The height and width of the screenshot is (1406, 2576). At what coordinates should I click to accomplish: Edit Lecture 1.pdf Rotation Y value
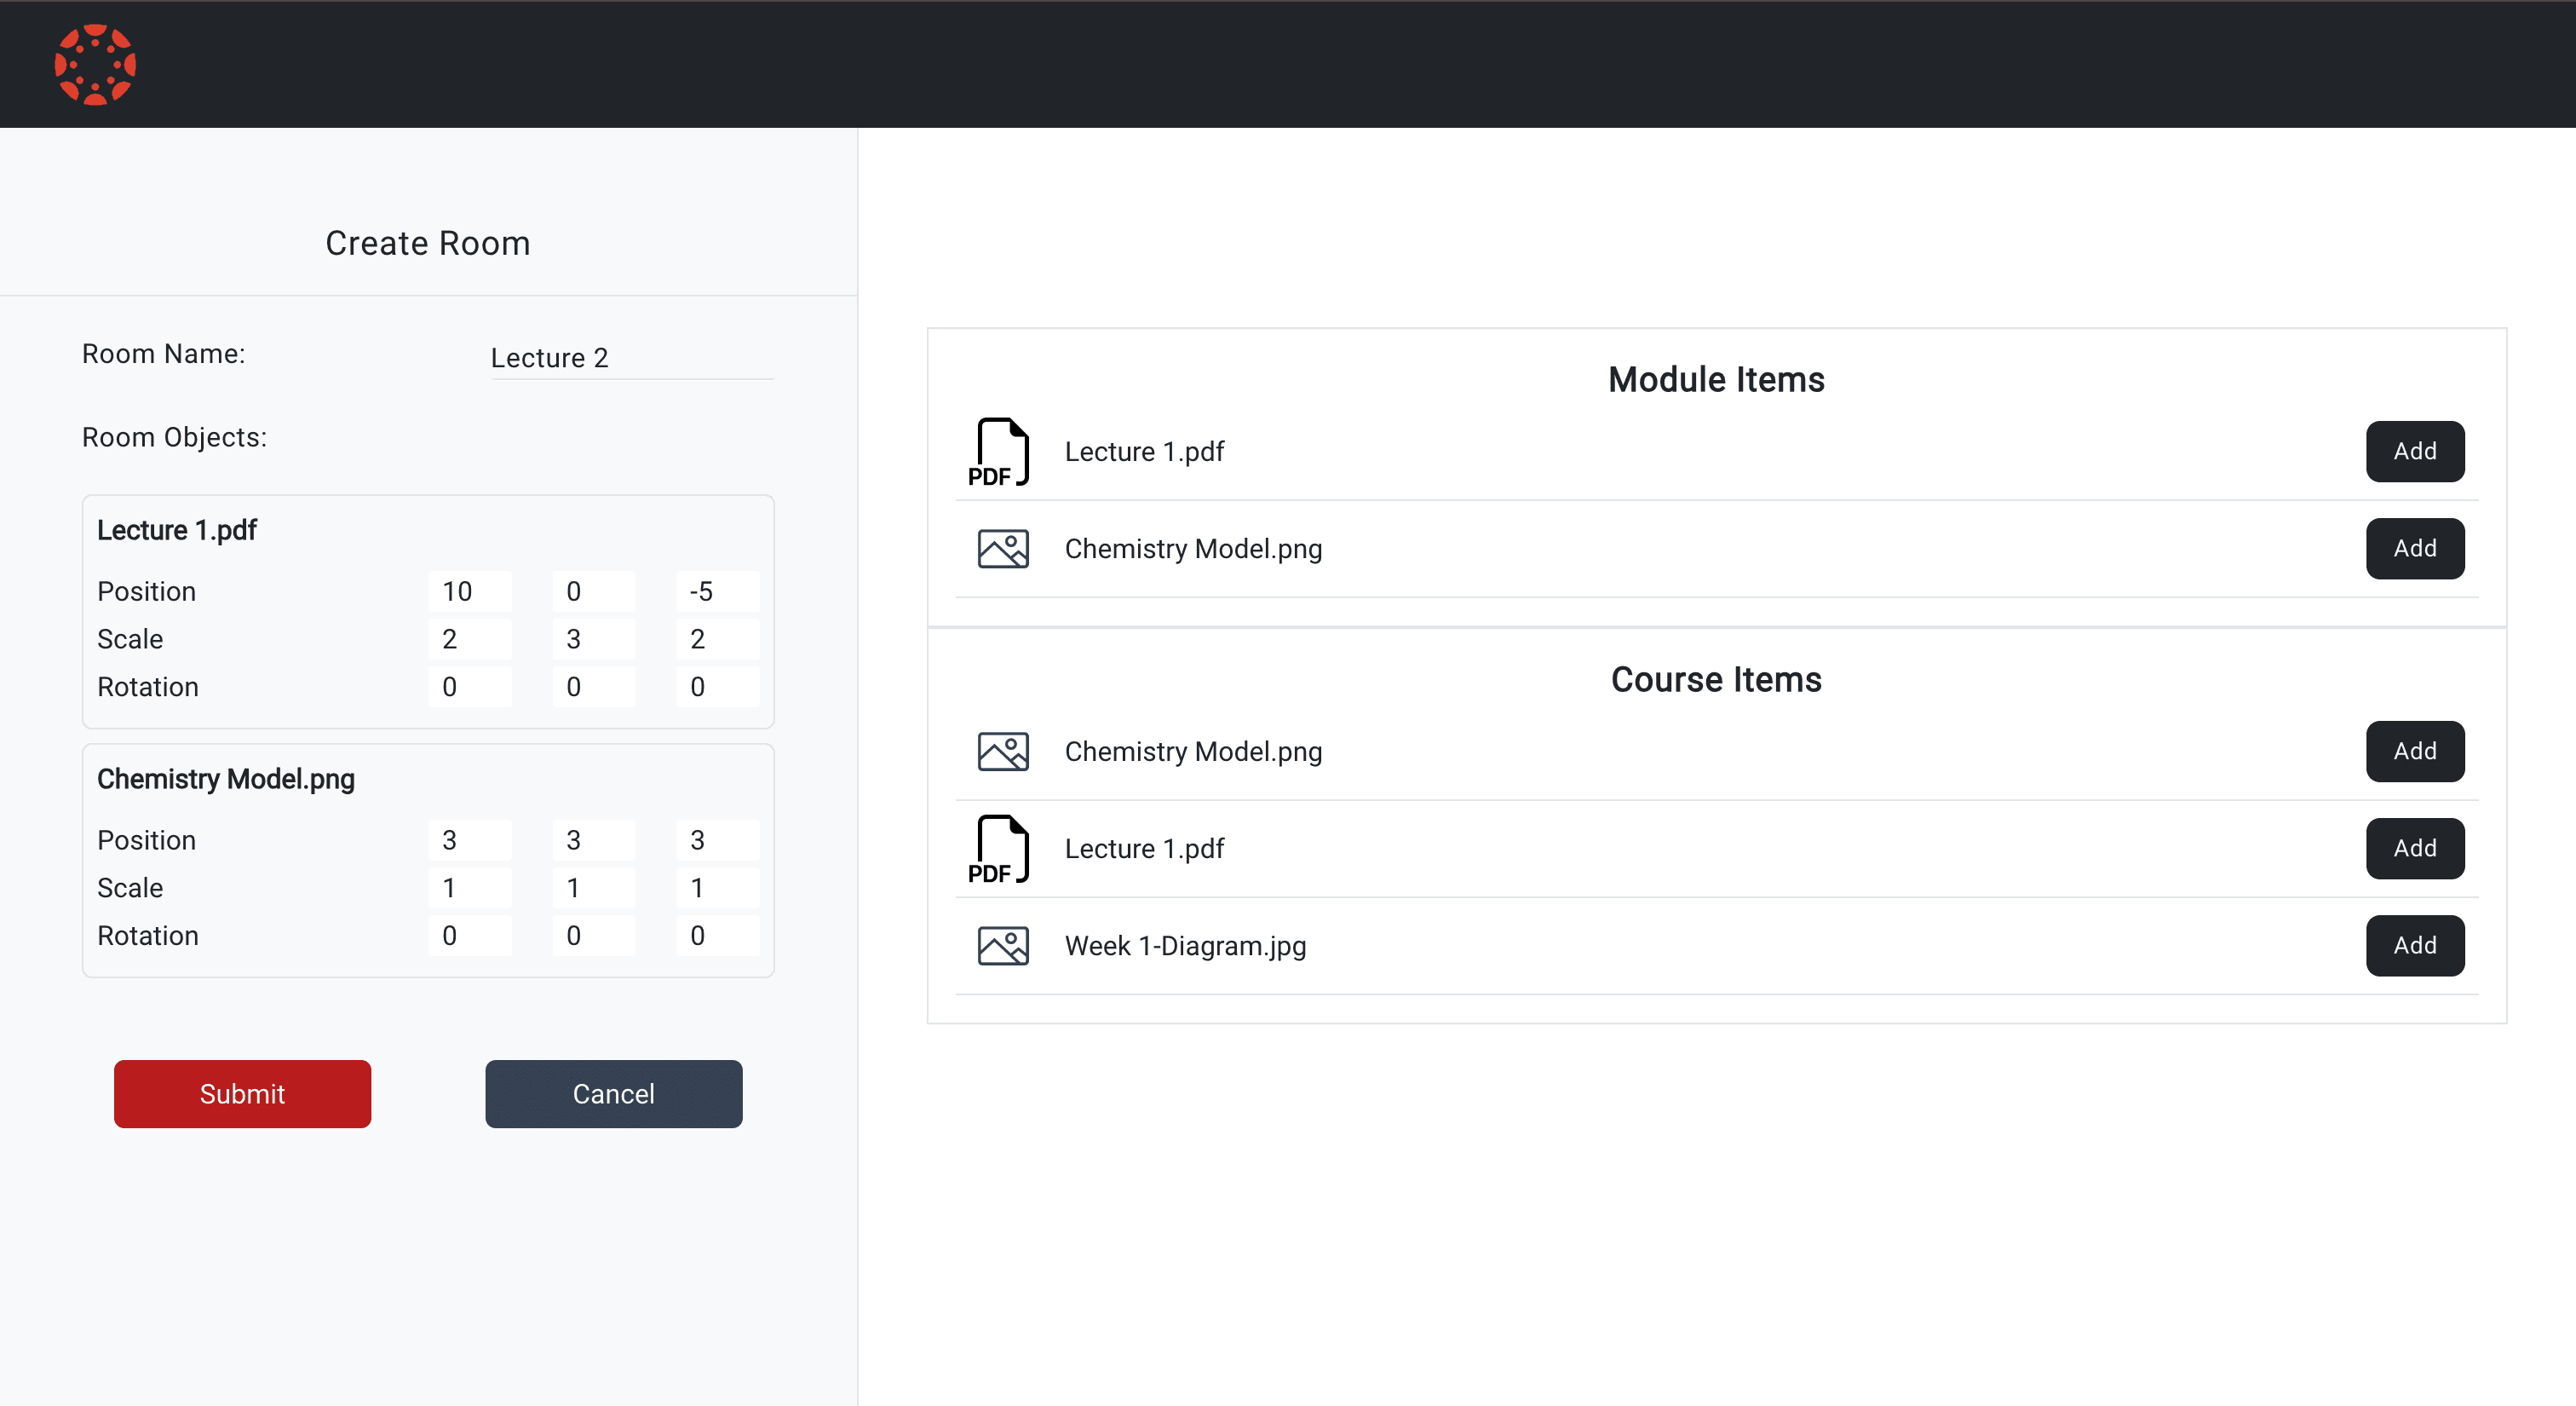[x=594, y=687]
